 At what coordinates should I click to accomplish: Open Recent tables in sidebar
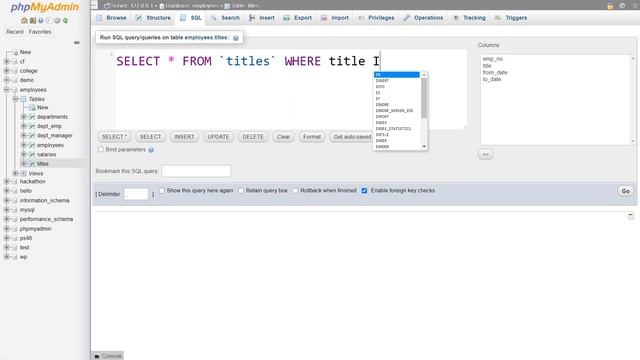click(15, 32)
